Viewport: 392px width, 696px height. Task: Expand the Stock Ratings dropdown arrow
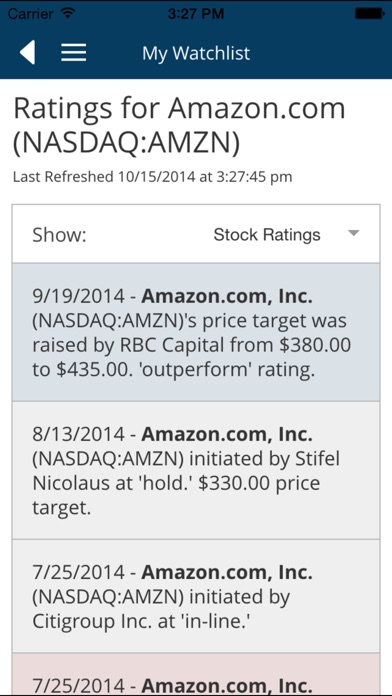353,233
